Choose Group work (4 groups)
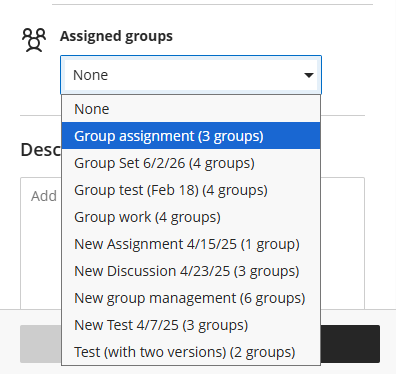The height and width of the screenshot is (374, 396). click(191, 217)
